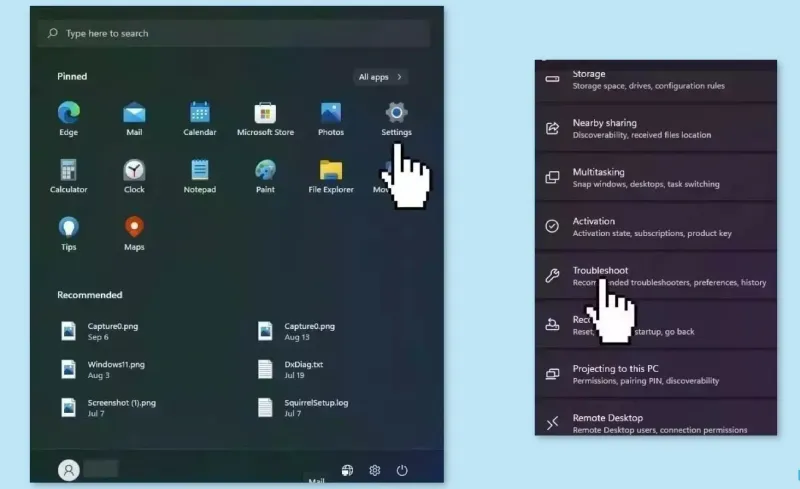Screen dimensions: 800x489
Task: Click the globe icon in Start footer
Action: pyautogui.click(x=347, y=470)
